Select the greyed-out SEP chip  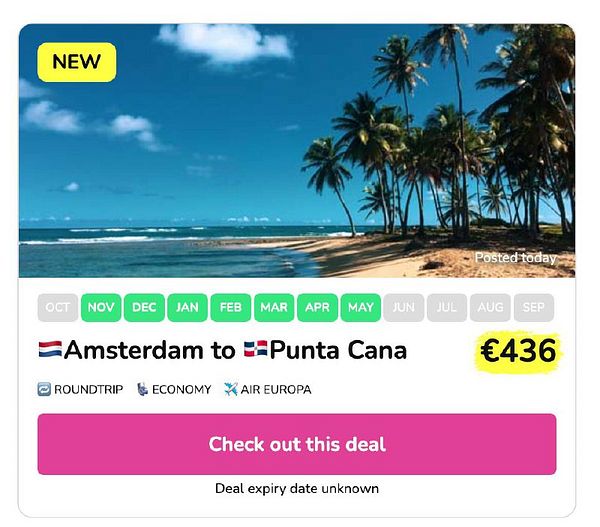(534, 307)
